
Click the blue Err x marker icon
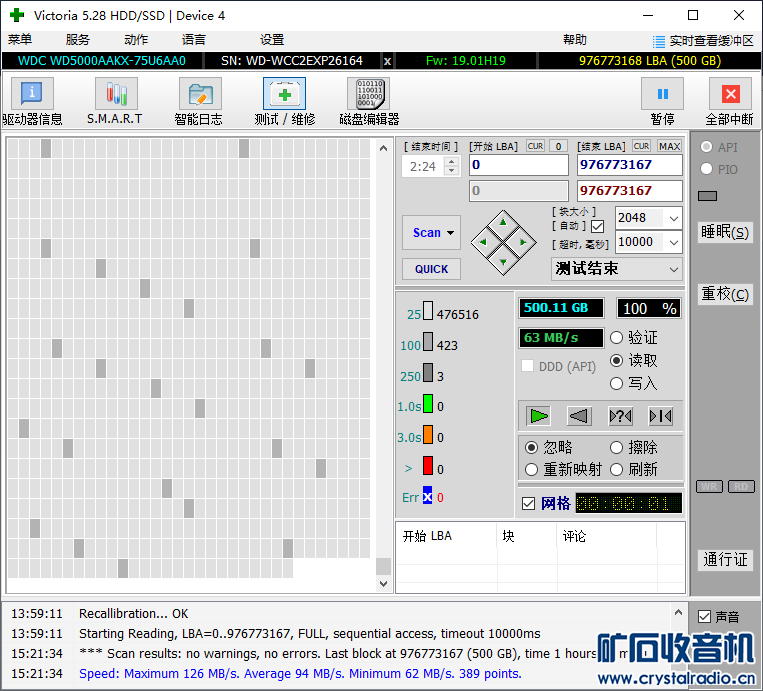click(x=427, y=497)
